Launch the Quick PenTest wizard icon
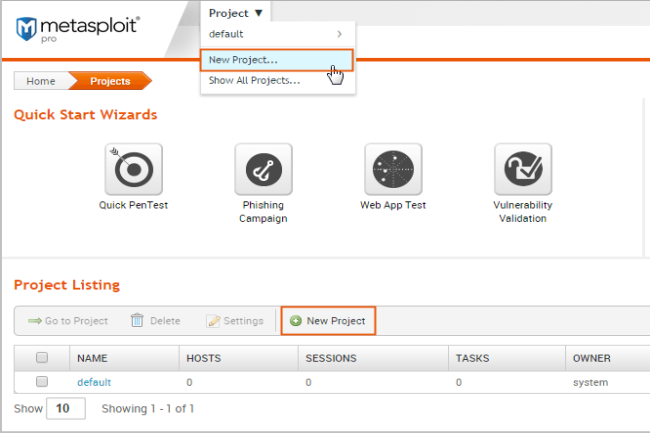The height and width of the screenshot is (433, 650). pos(134,171)
